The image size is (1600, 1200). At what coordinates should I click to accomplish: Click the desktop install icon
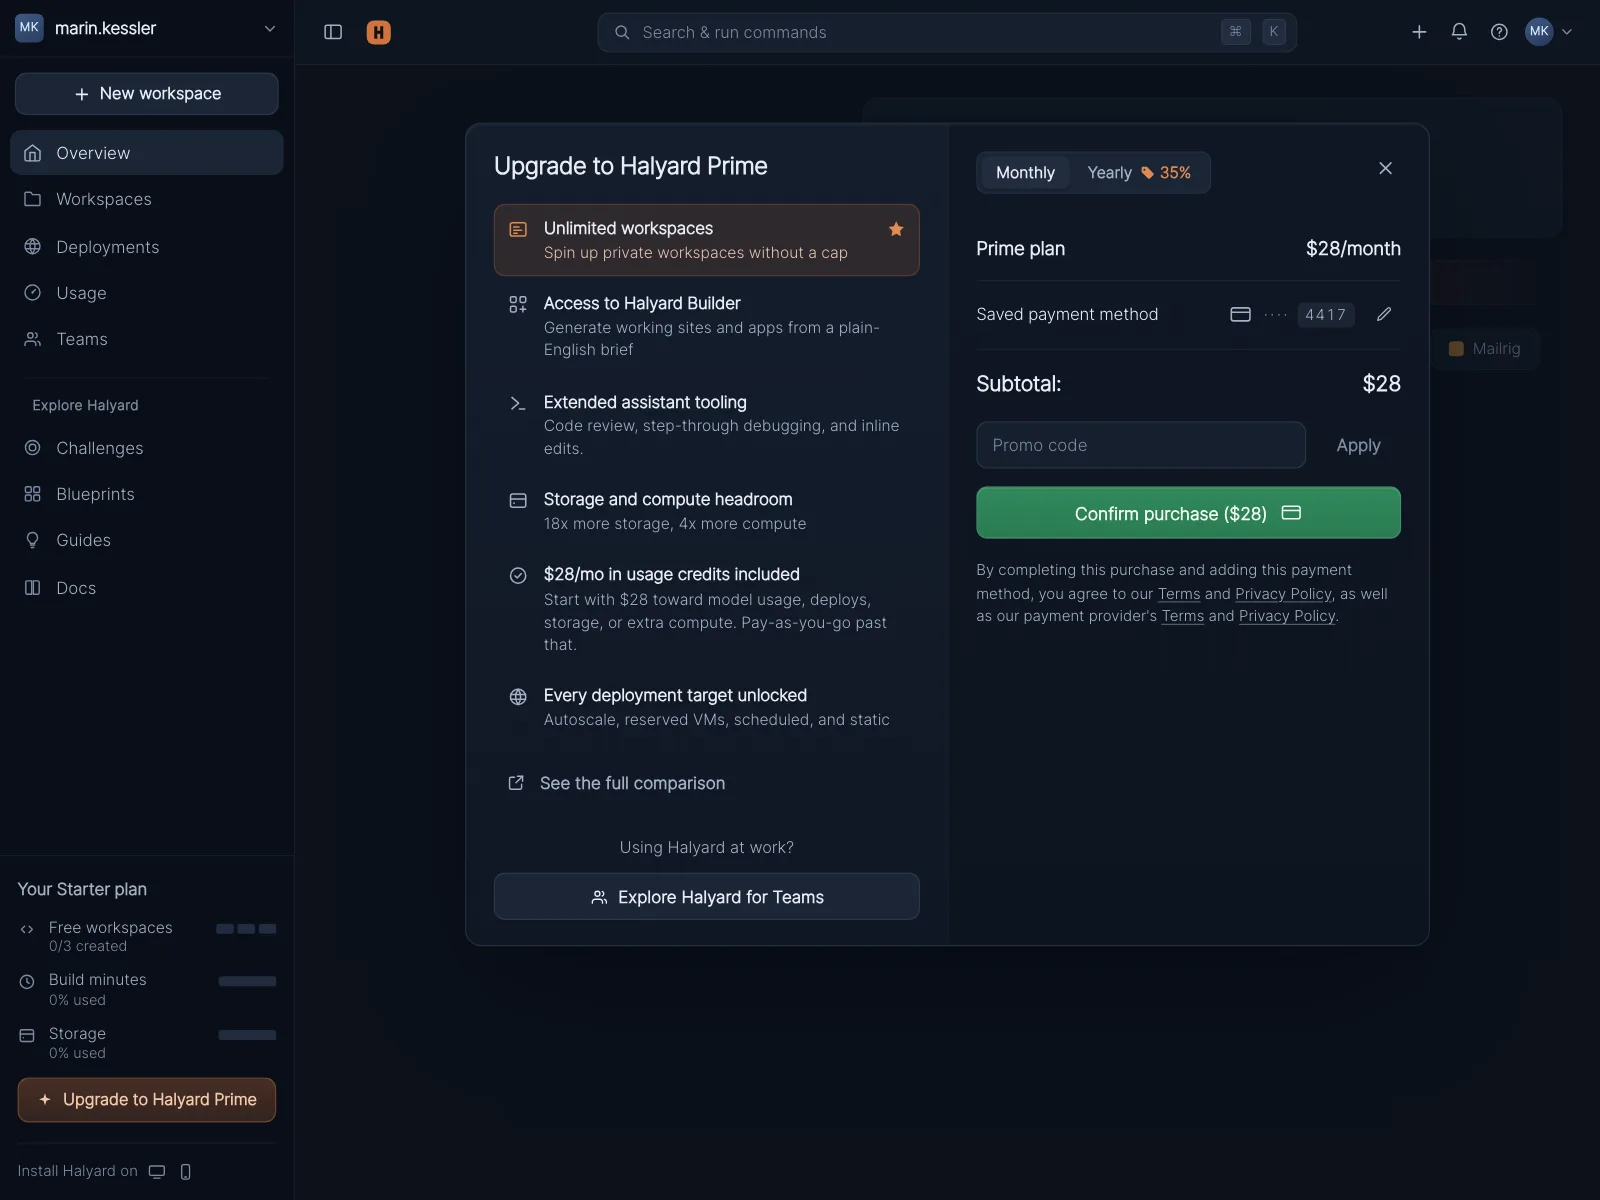[157, 1172]
